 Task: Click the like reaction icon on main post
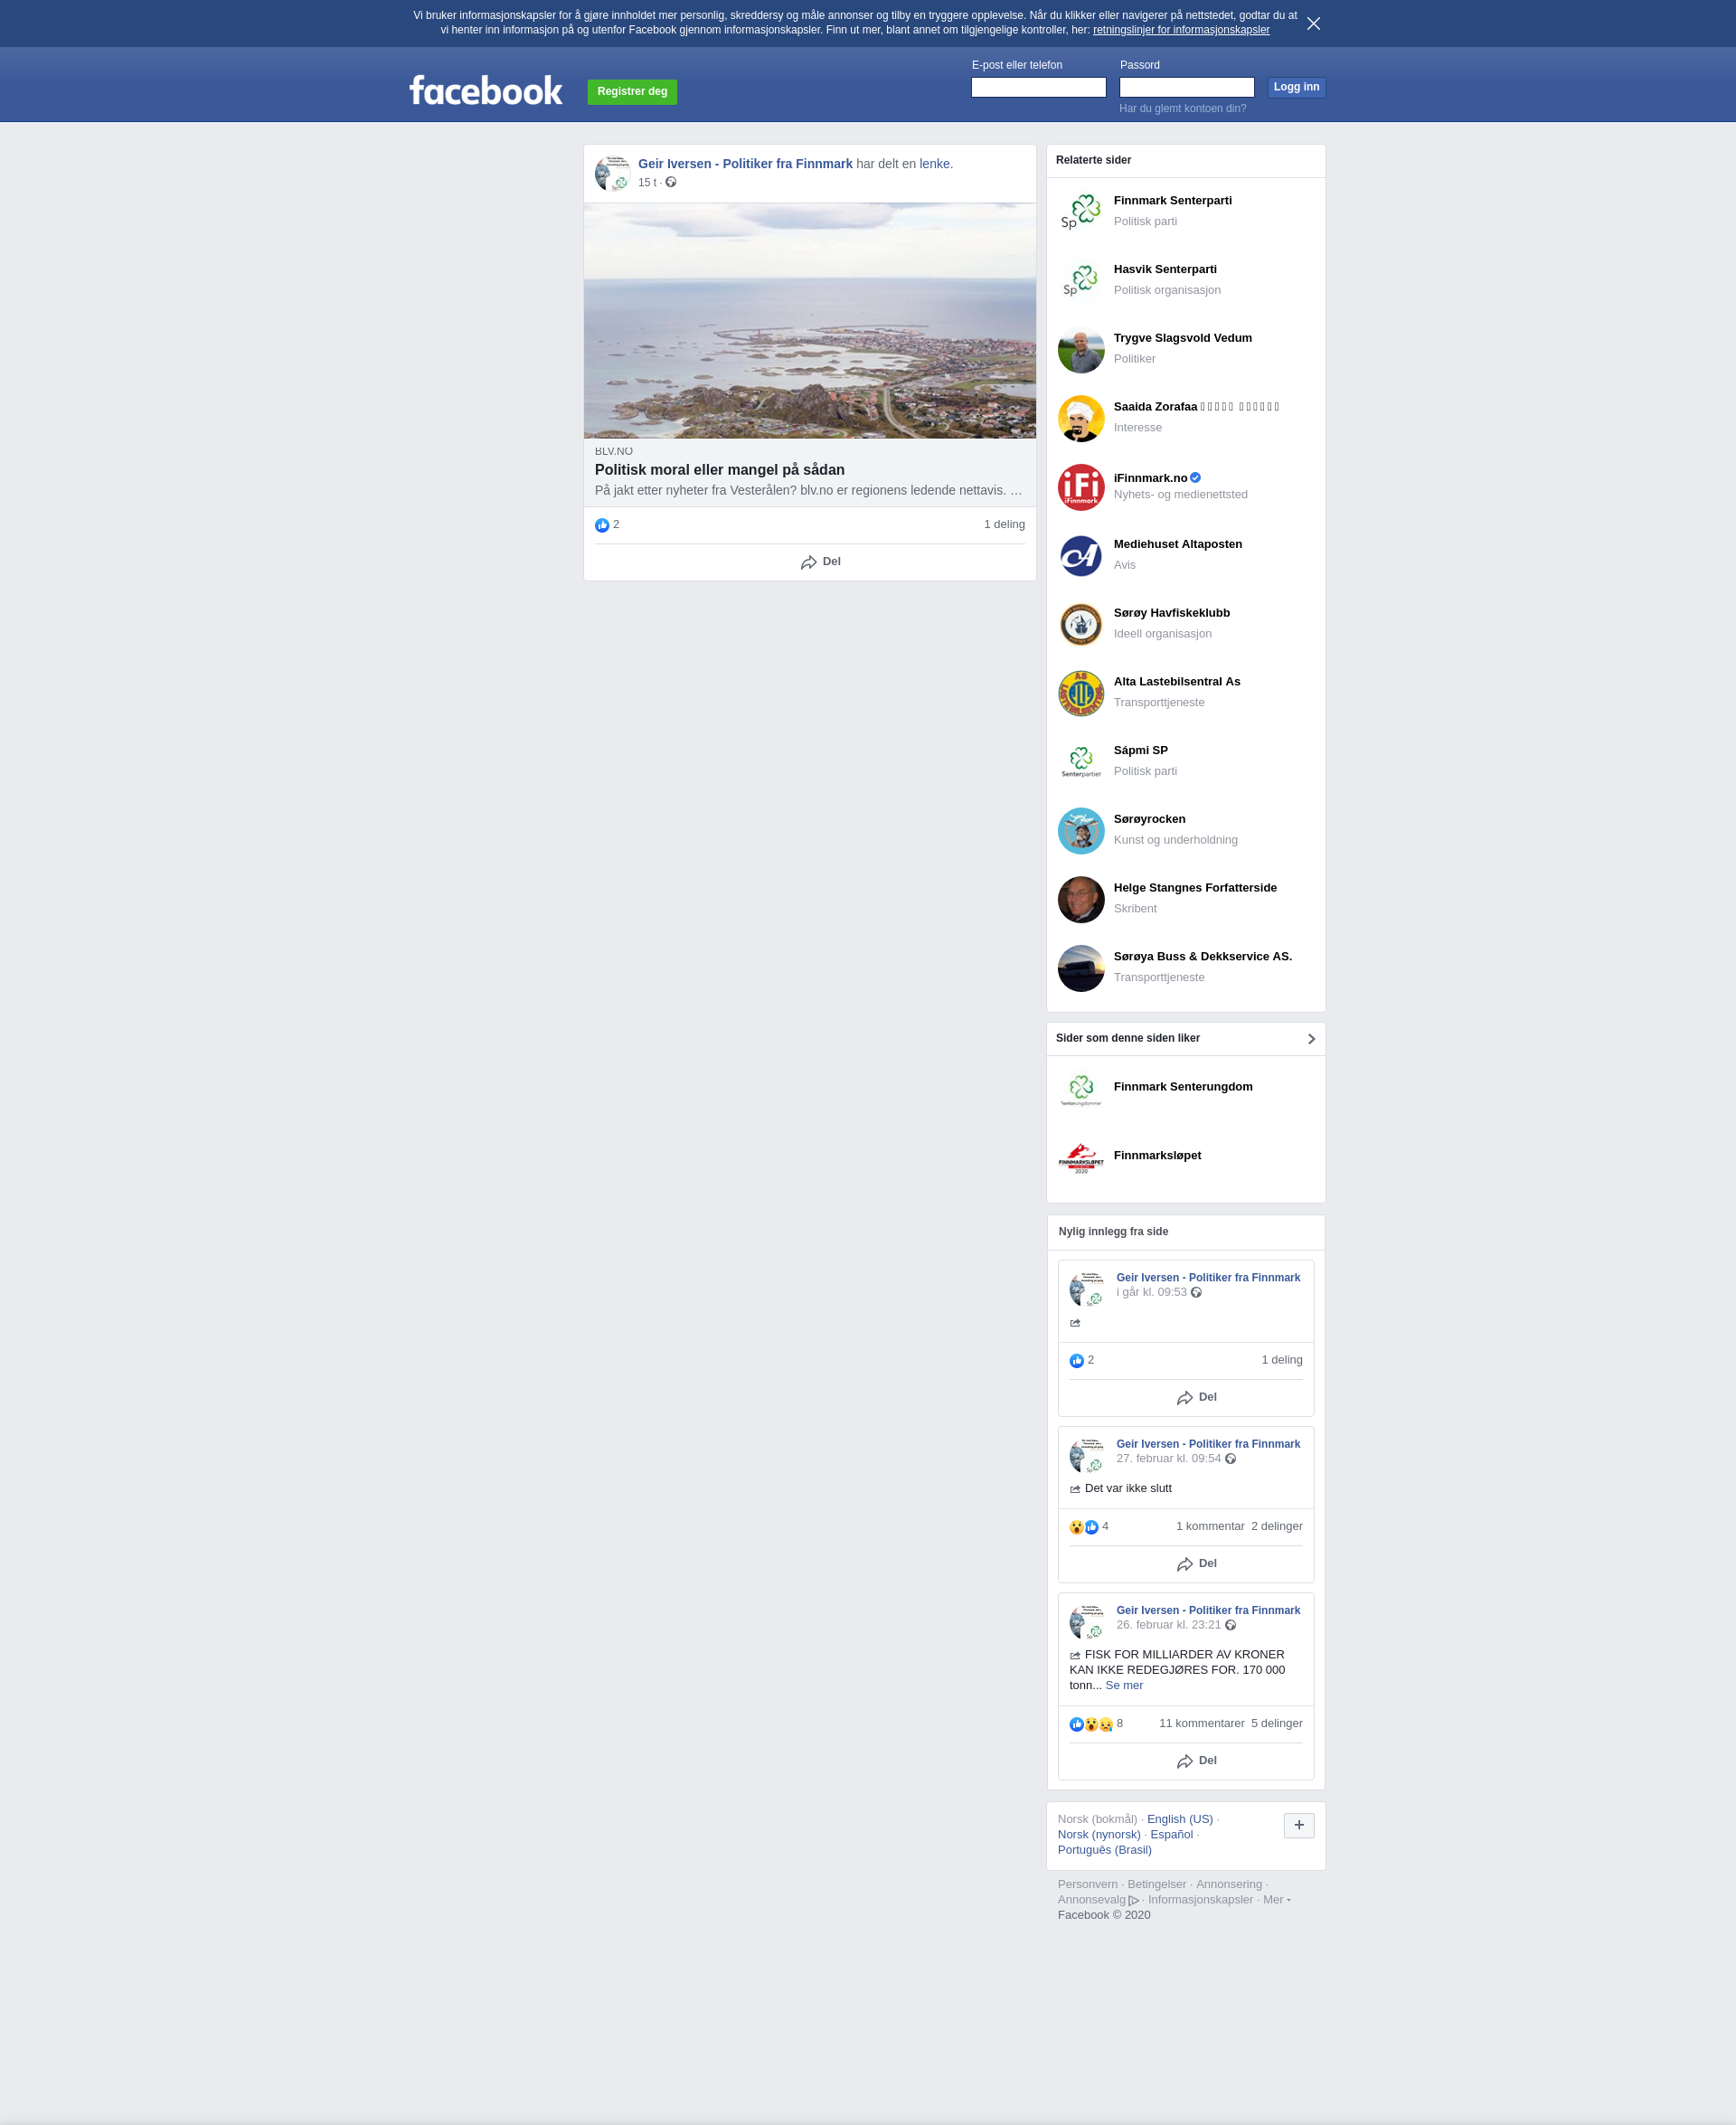[601, 525]
